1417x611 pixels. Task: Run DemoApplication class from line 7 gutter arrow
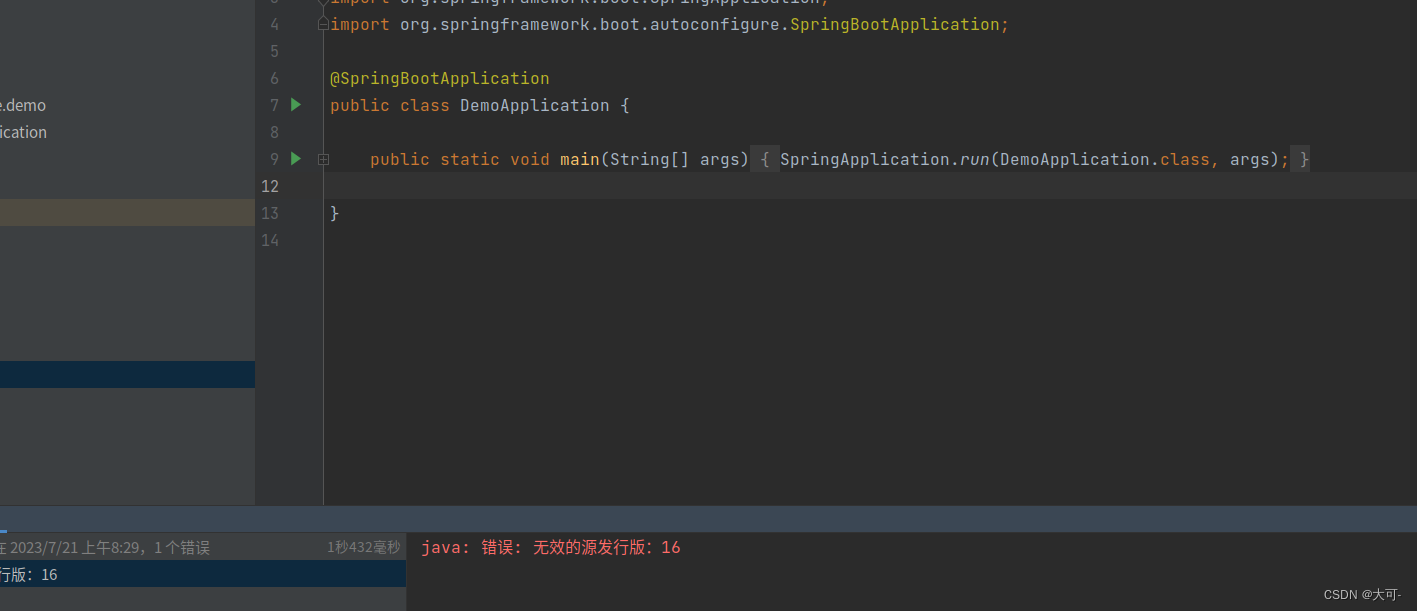pyautogui.click(x=295, y=104)
